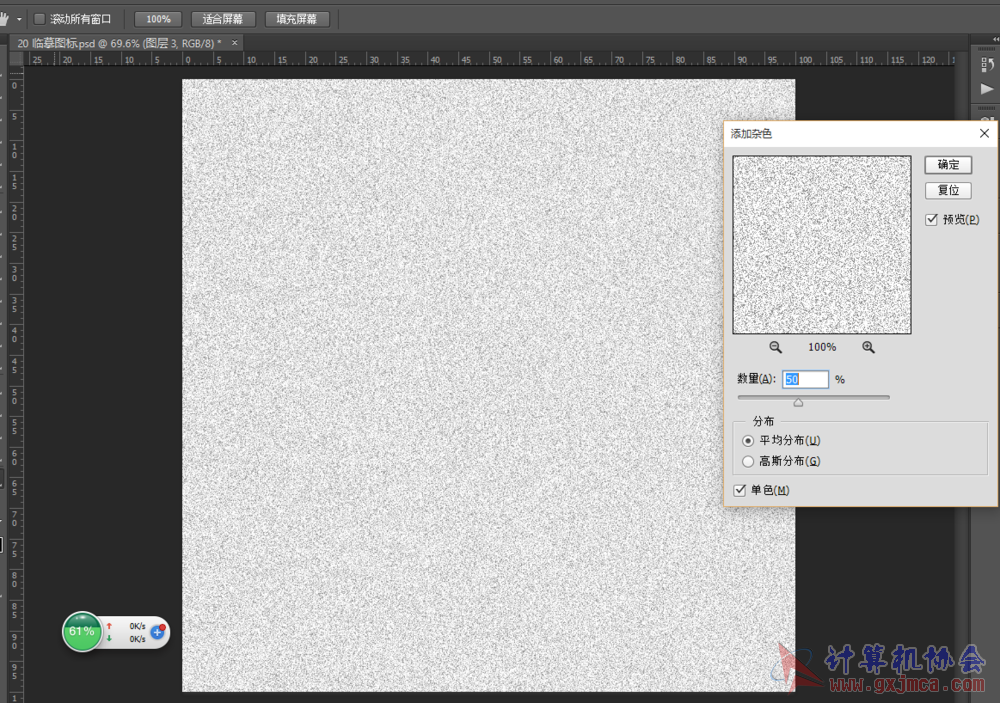Viewport: 1000px width, 703px height.
Task: Click the 适合屏幕 button
Action: tap(223, 19)
